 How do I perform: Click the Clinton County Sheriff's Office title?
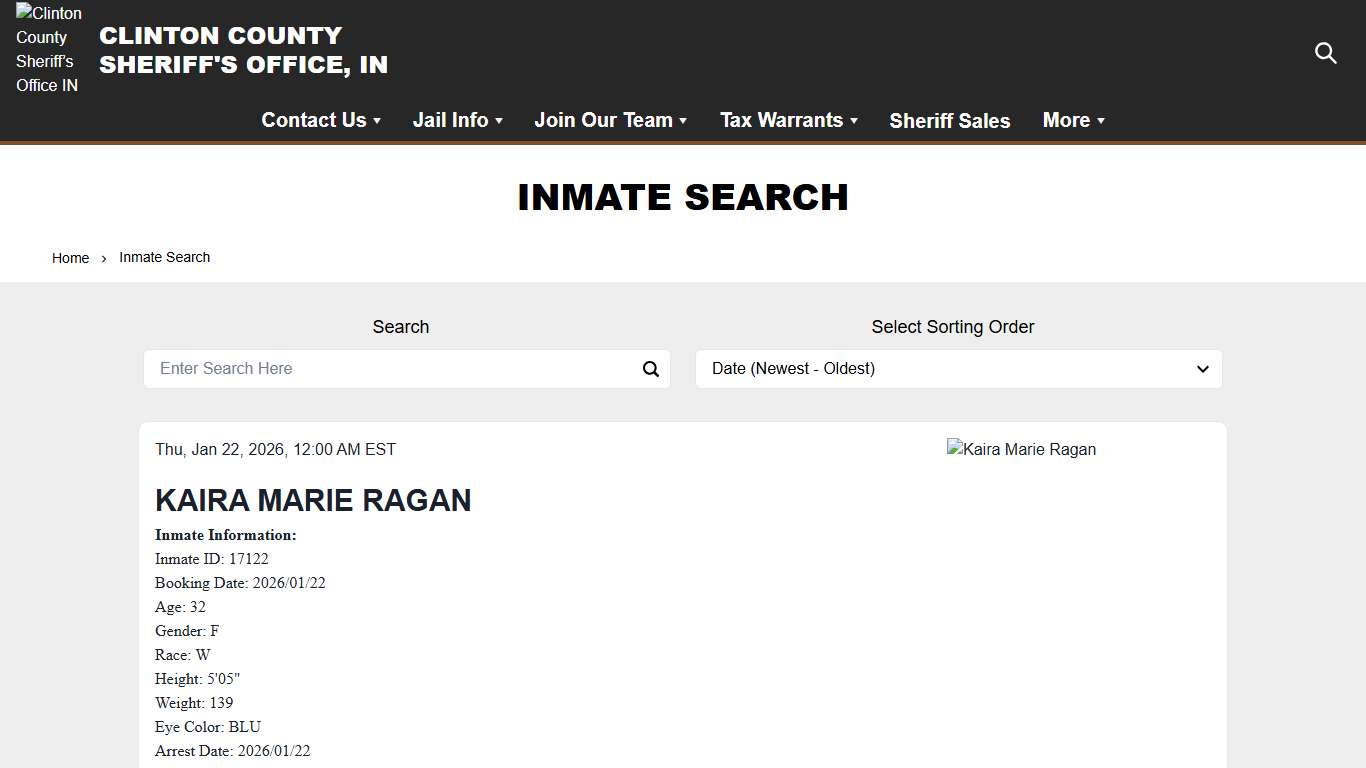tap(243, 49)
